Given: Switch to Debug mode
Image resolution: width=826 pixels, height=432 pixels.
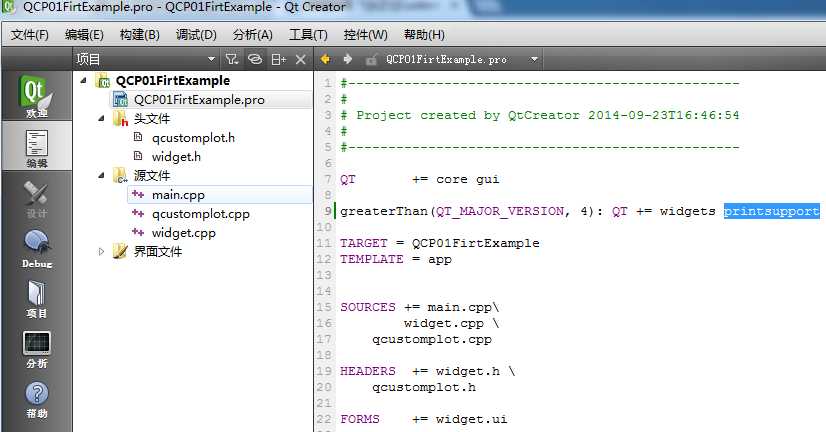Looking at the screenshot, I should click(x=36, y=249).
